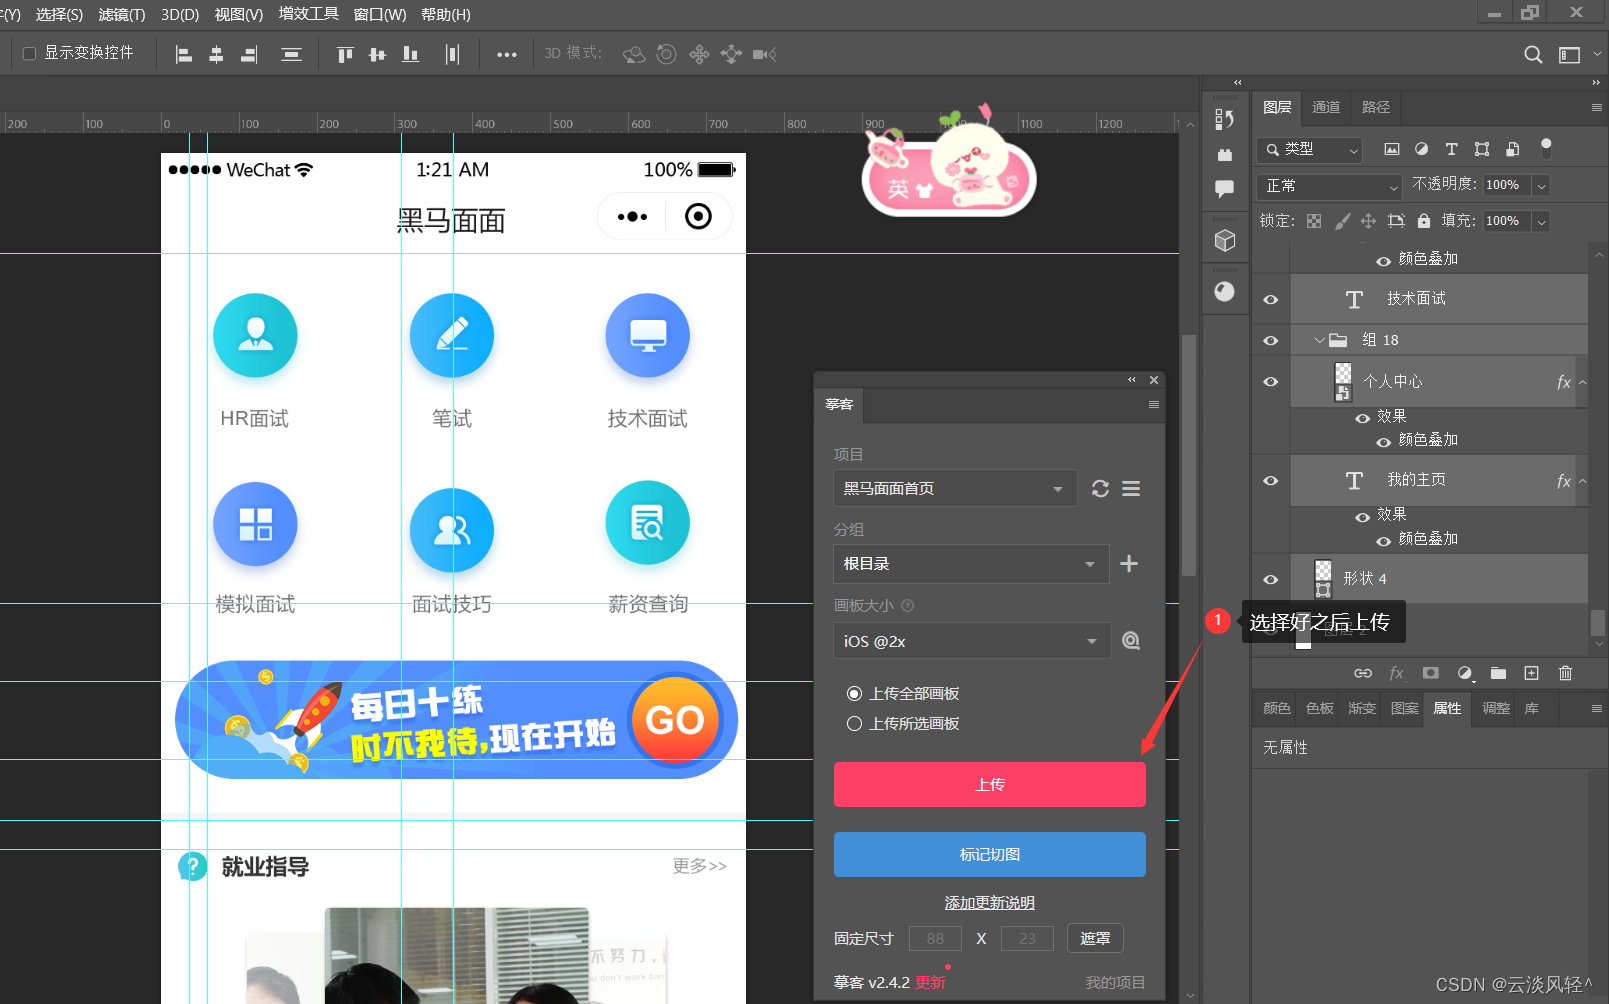Click the 我的项目 link
The image size is (1609, 1004).
(x=1116, y=983)
